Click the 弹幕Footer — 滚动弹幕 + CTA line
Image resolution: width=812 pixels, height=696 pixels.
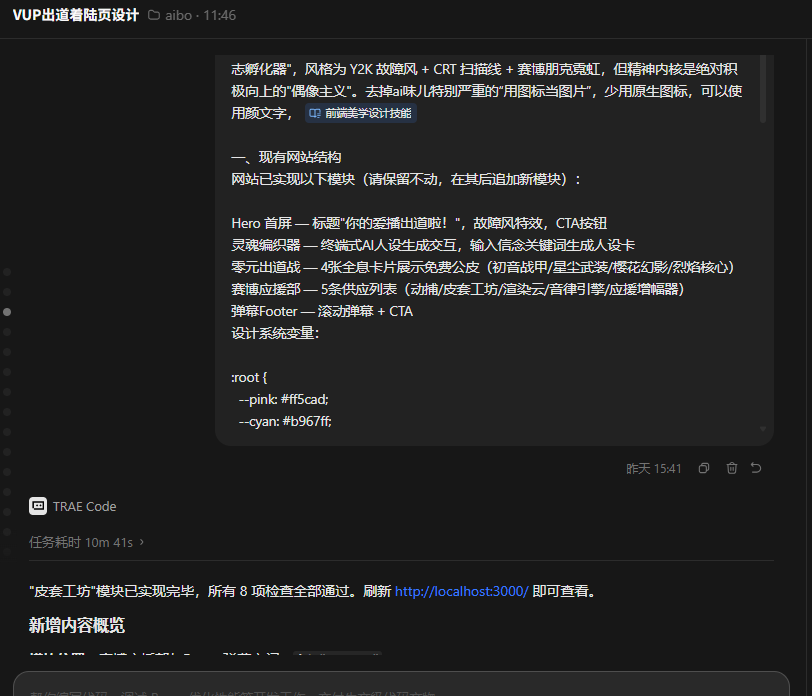322,311
